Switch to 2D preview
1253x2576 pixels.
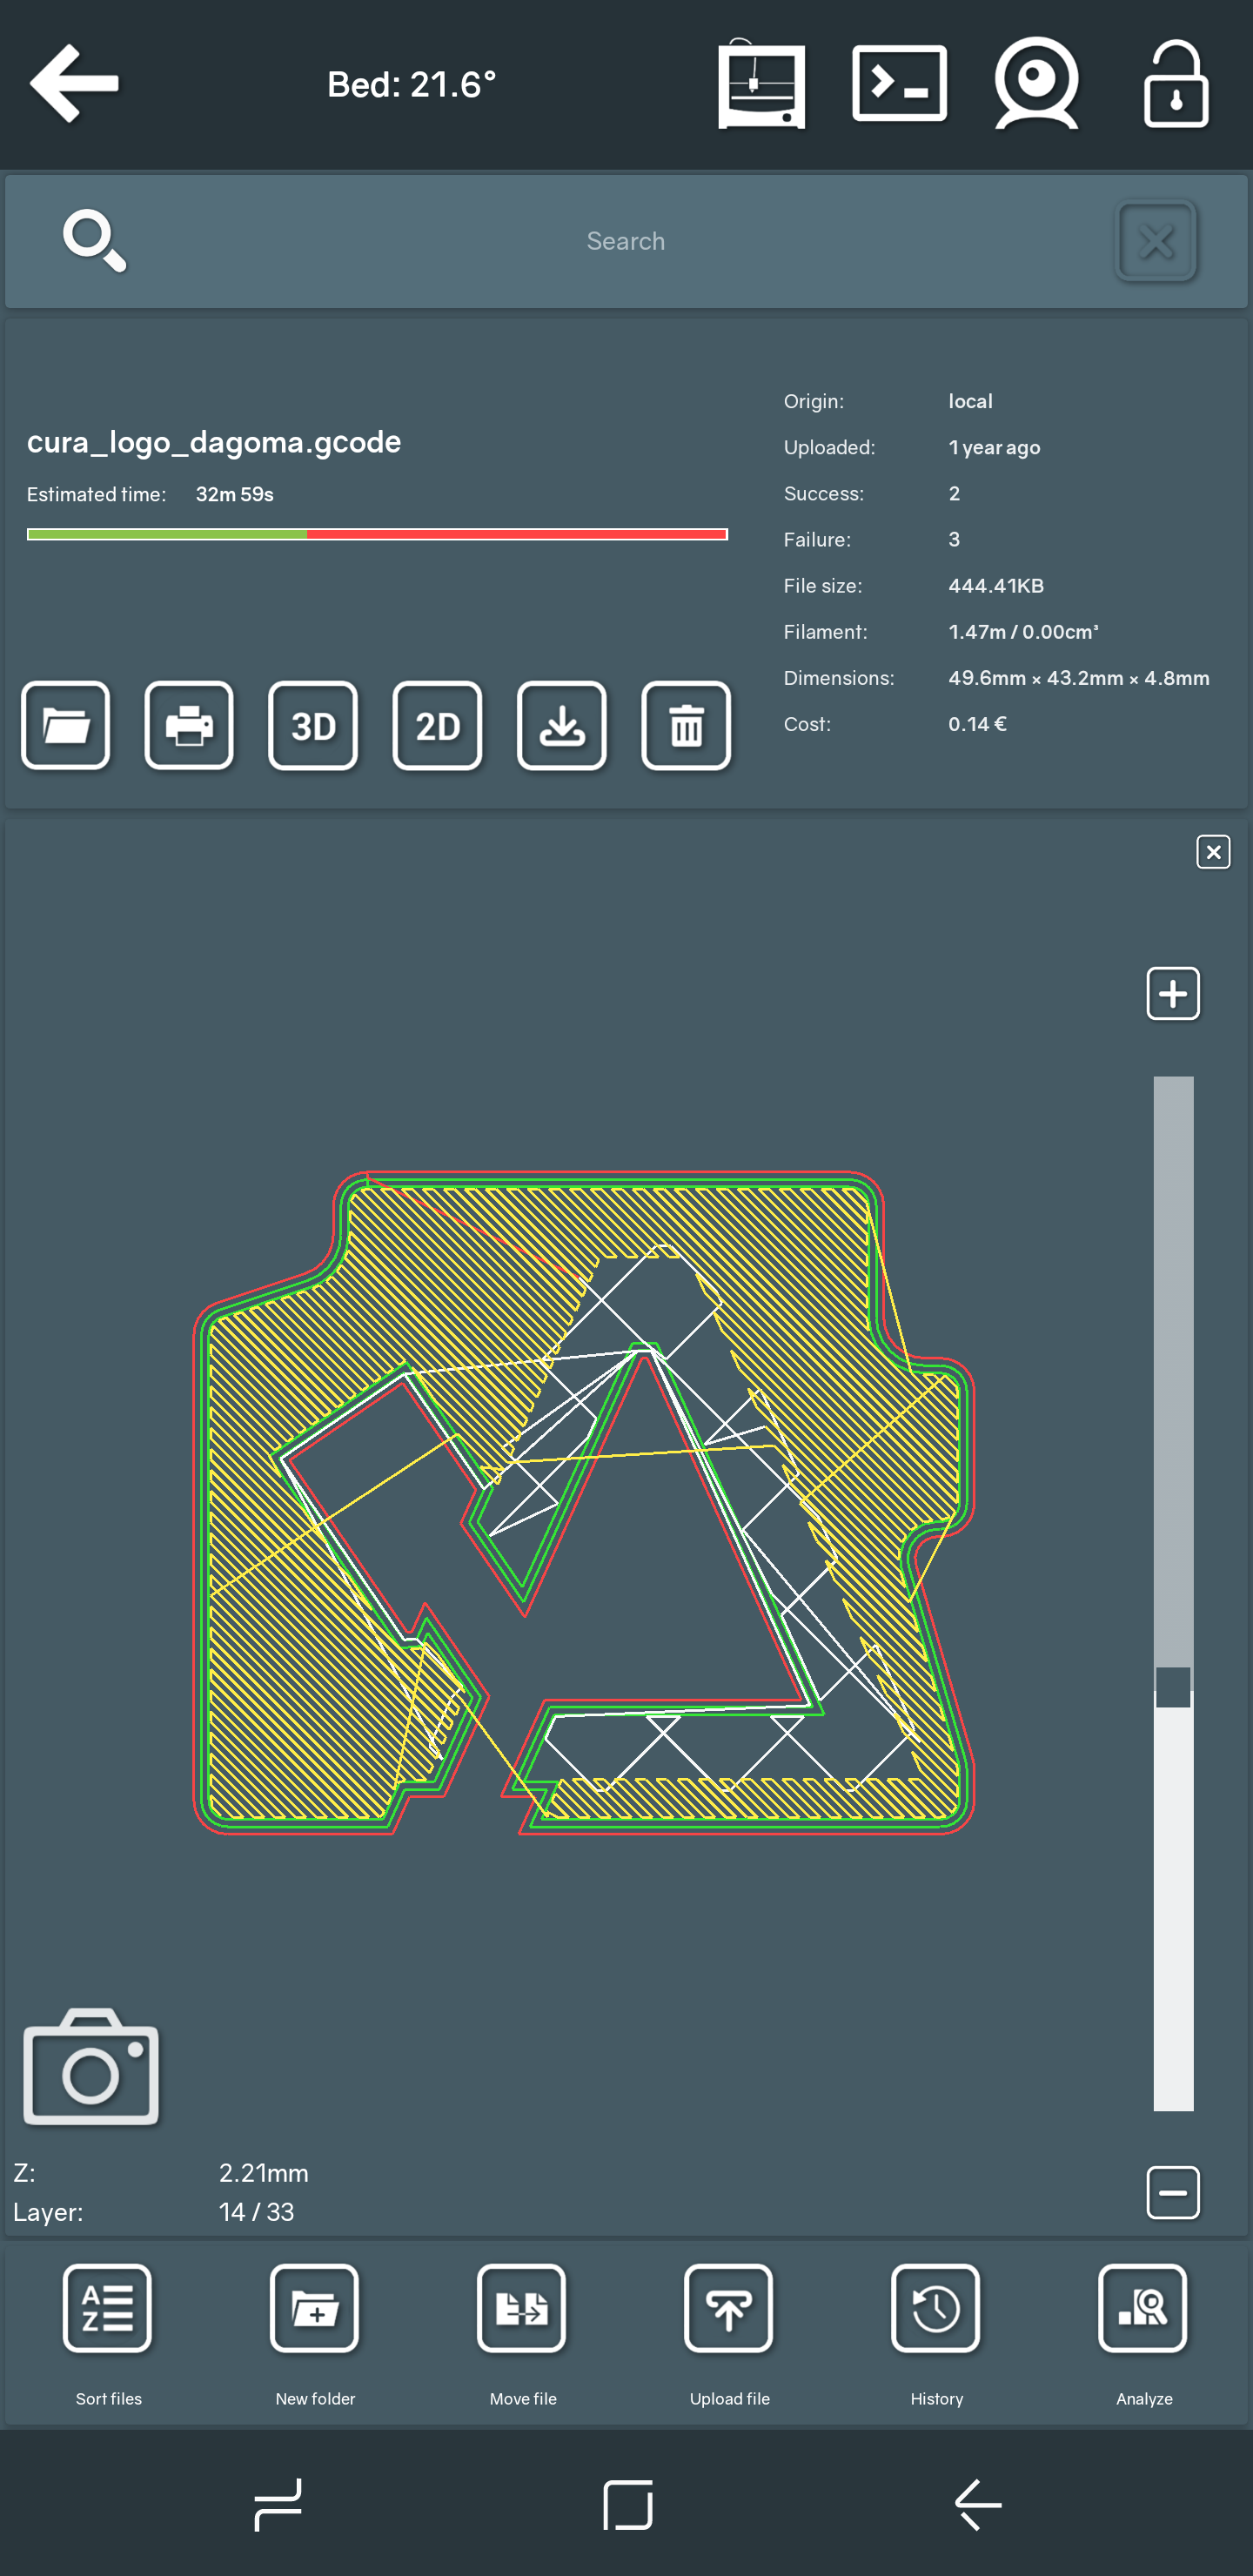[437, 726]
